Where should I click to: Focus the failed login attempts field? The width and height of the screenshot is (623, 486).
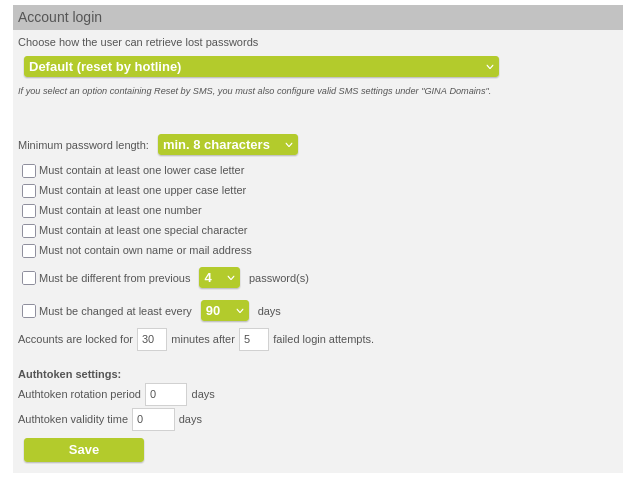(254, 339)
